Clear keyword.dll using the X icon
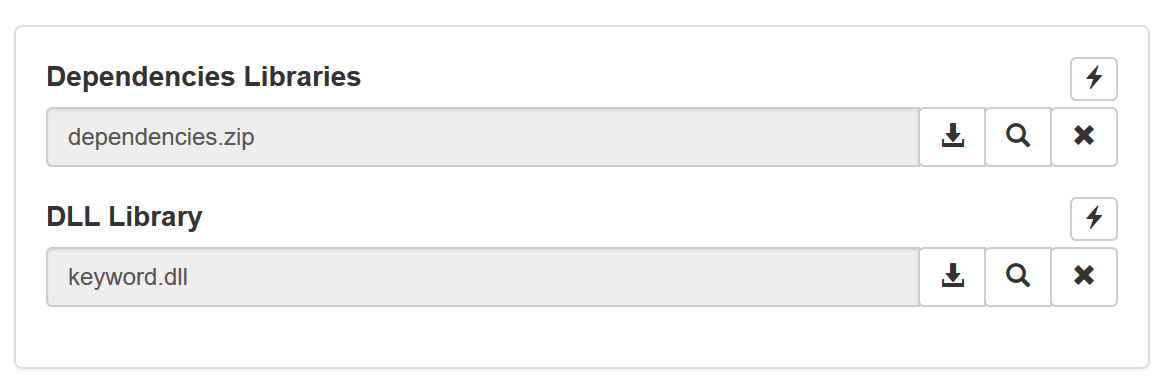 [x=1084, y=277]
